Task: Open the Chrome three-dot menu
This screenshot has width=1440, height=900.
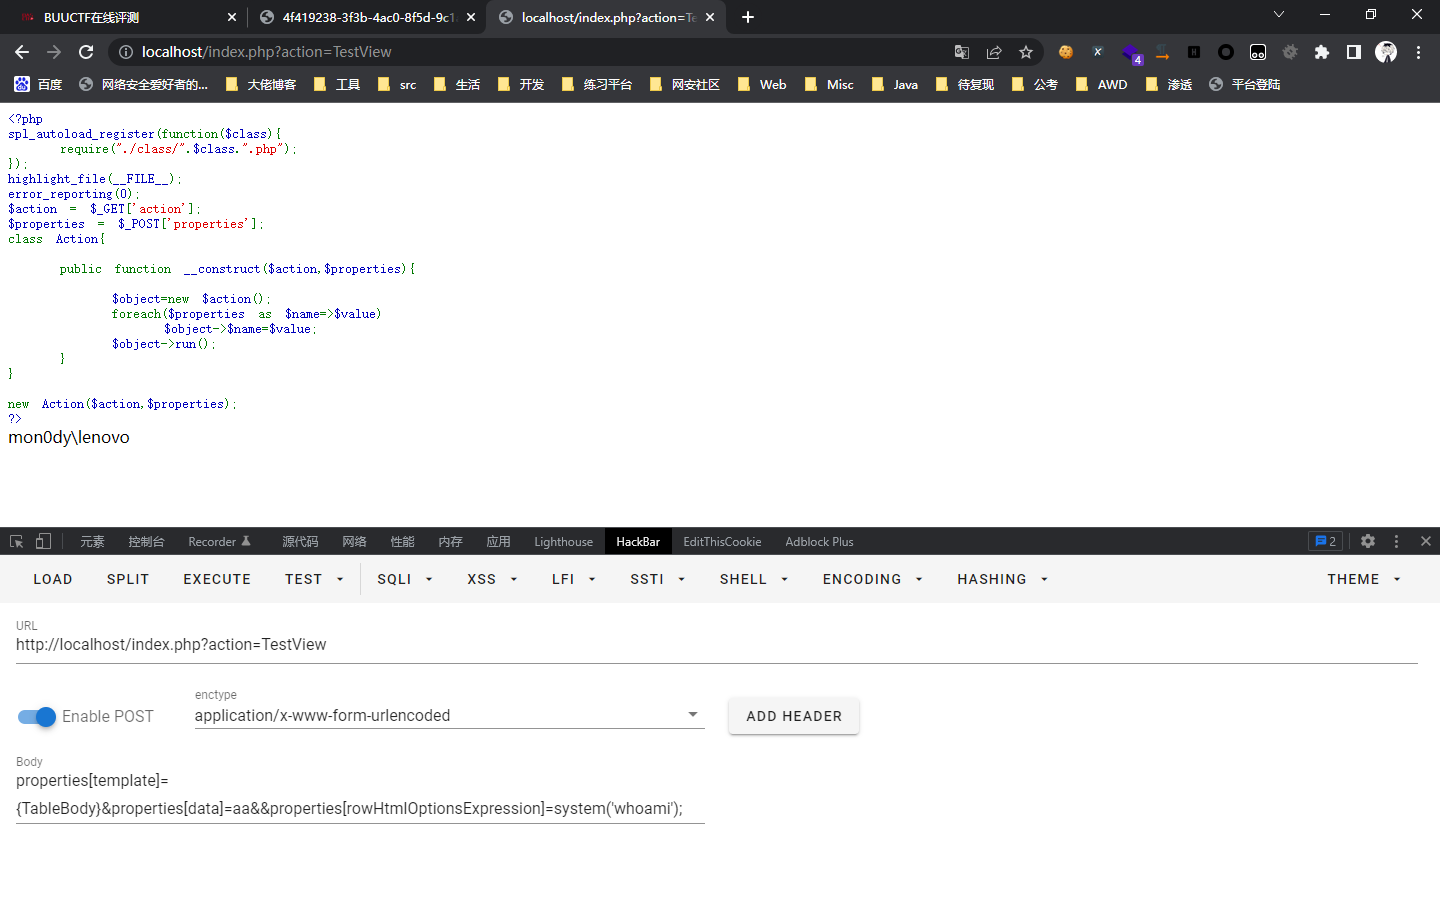Action: point(1418,52)
